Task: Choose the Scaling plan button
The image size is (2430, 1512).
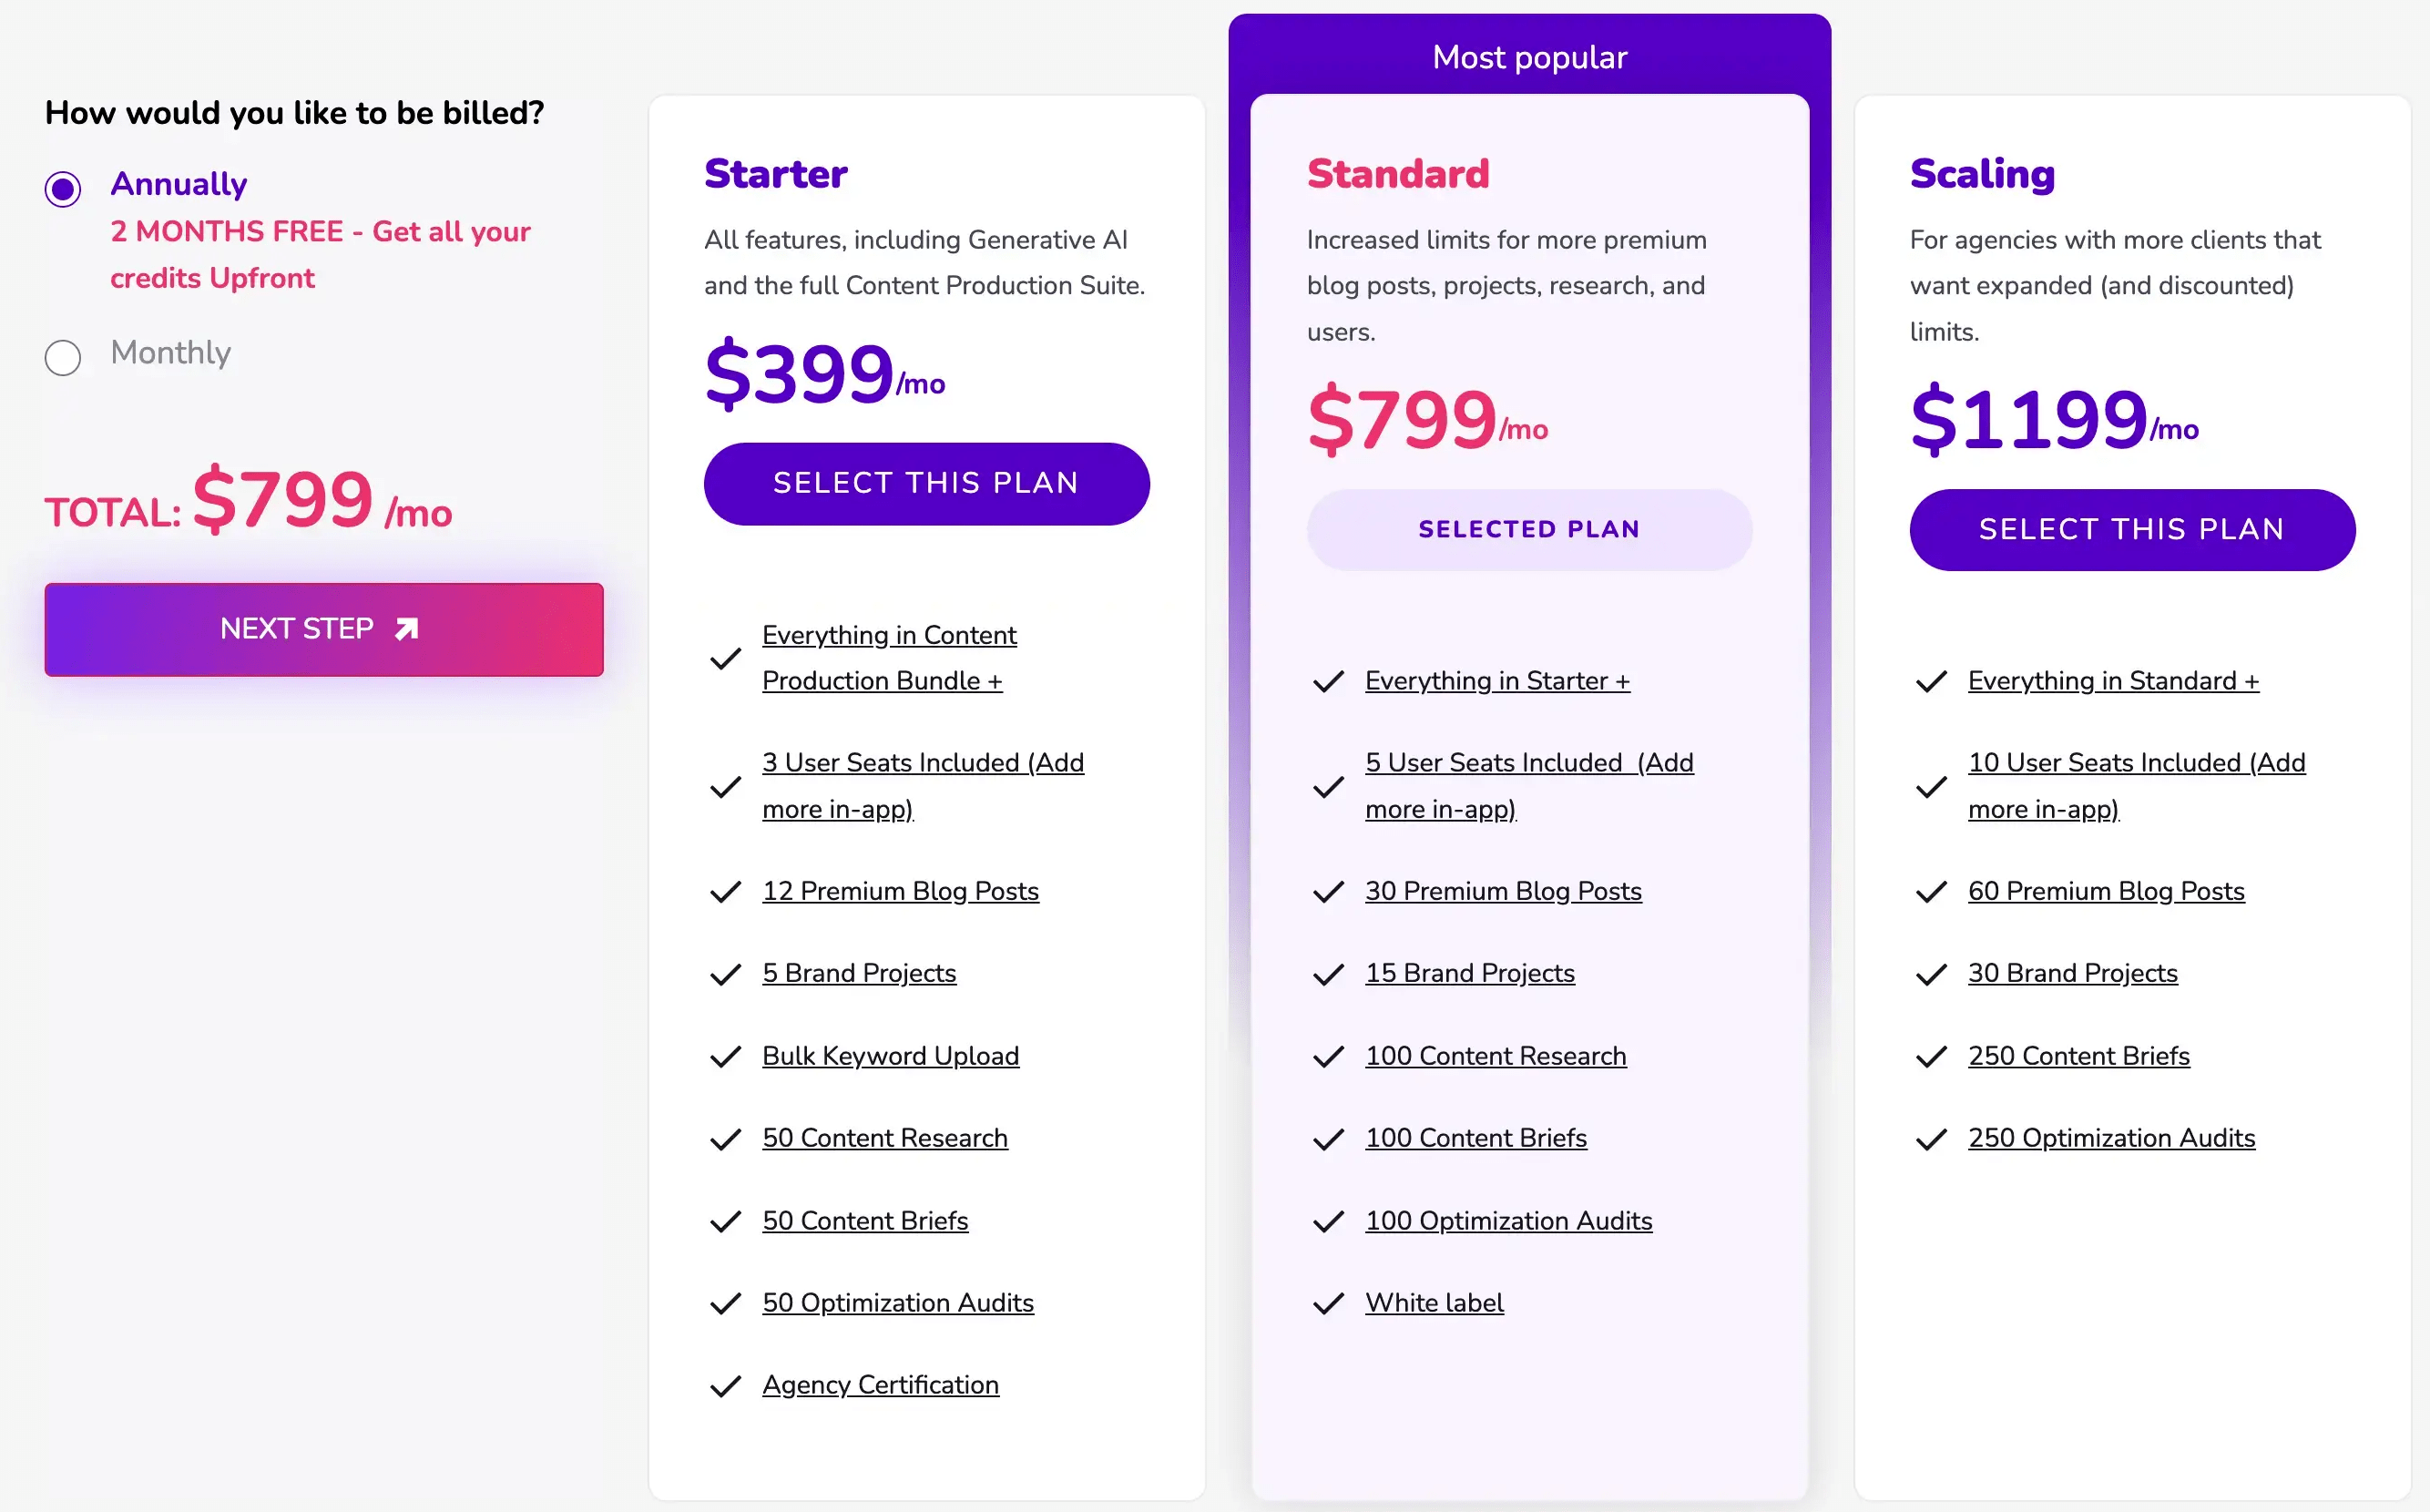Action: [2131, 530]
